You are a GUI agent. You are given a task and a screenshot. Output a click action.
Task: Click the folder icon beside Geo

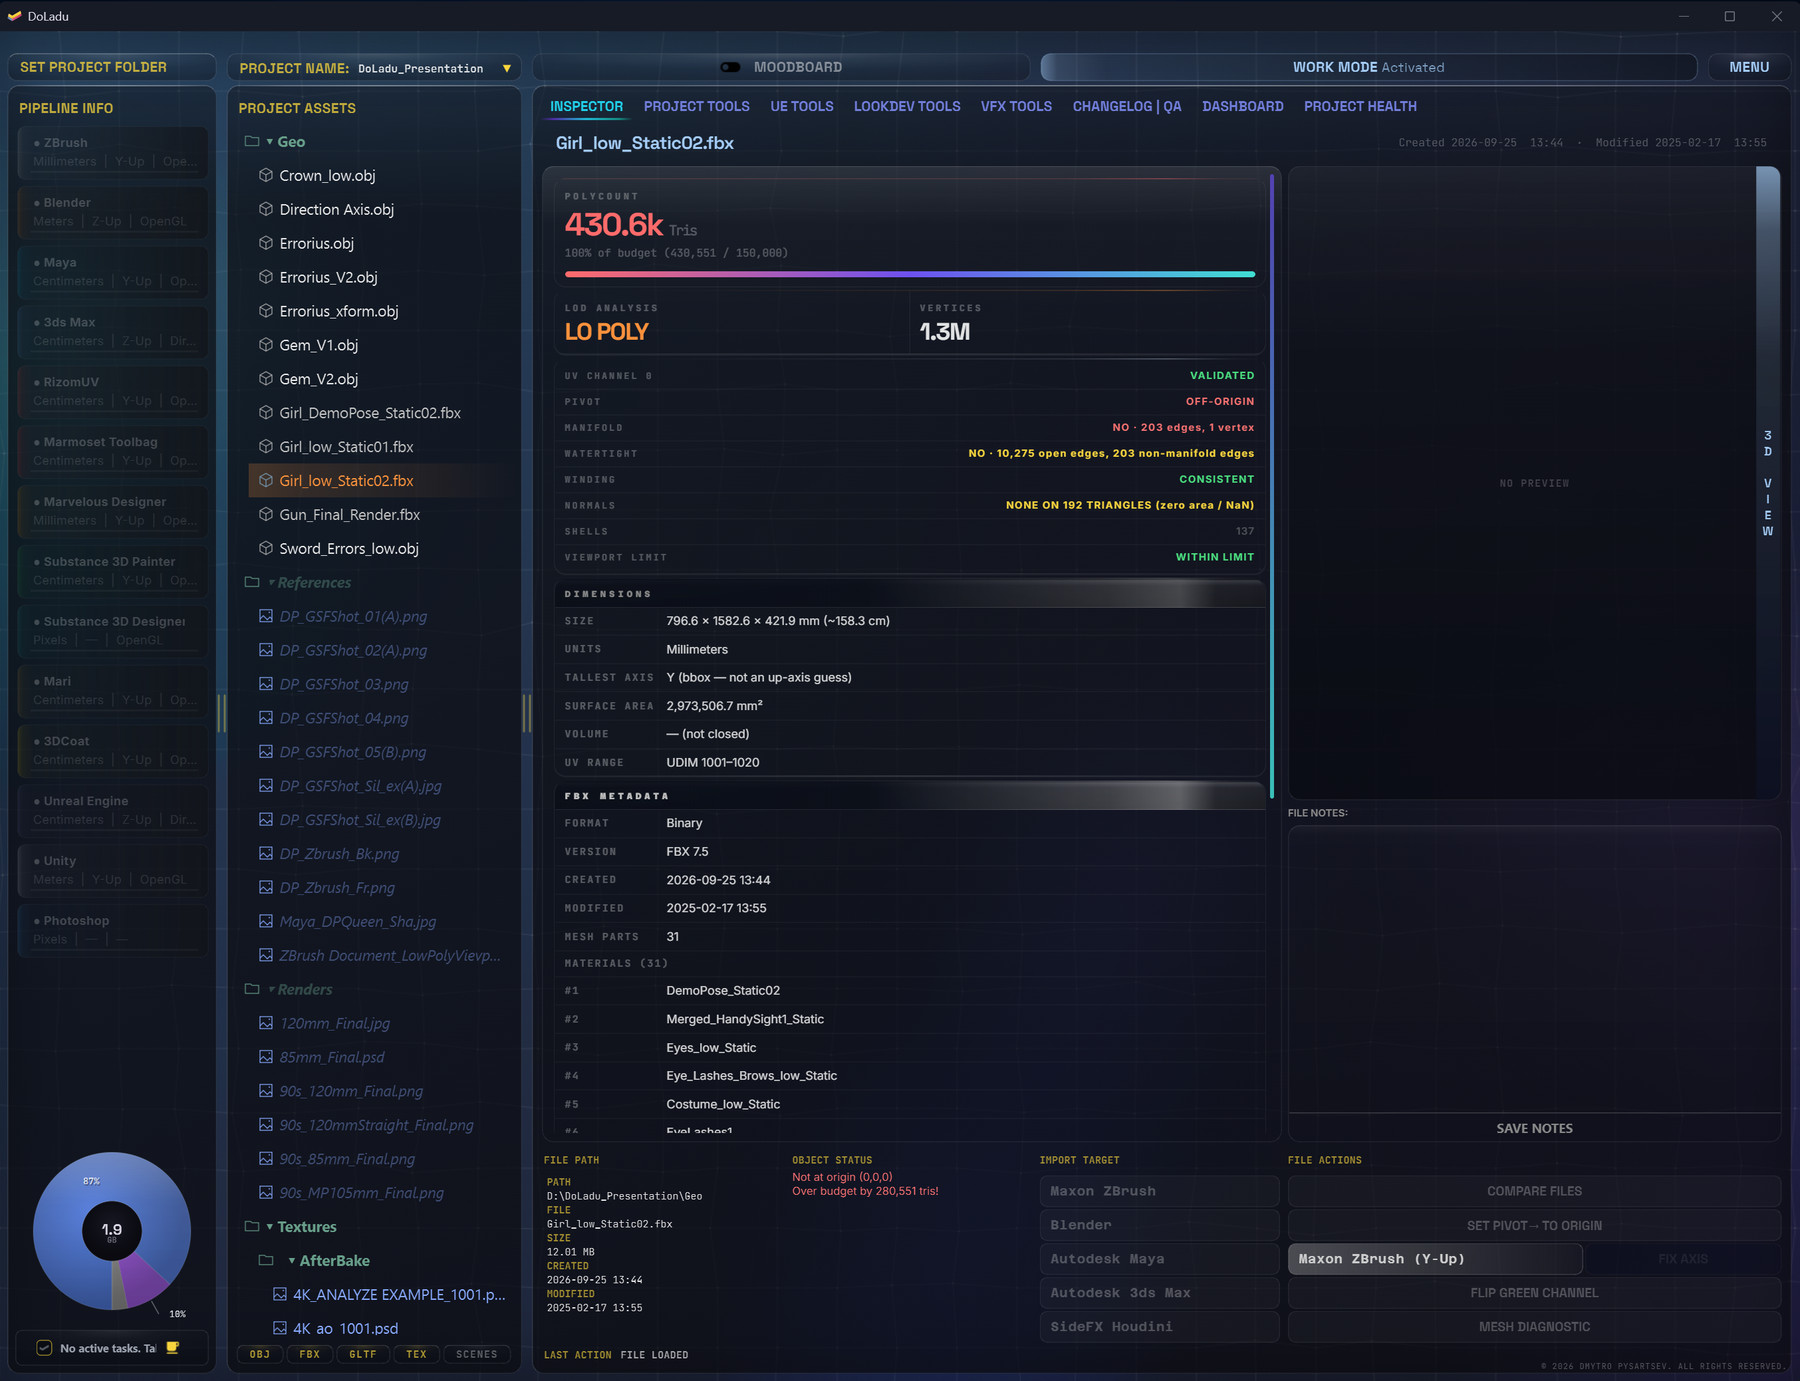pos(252,142)
